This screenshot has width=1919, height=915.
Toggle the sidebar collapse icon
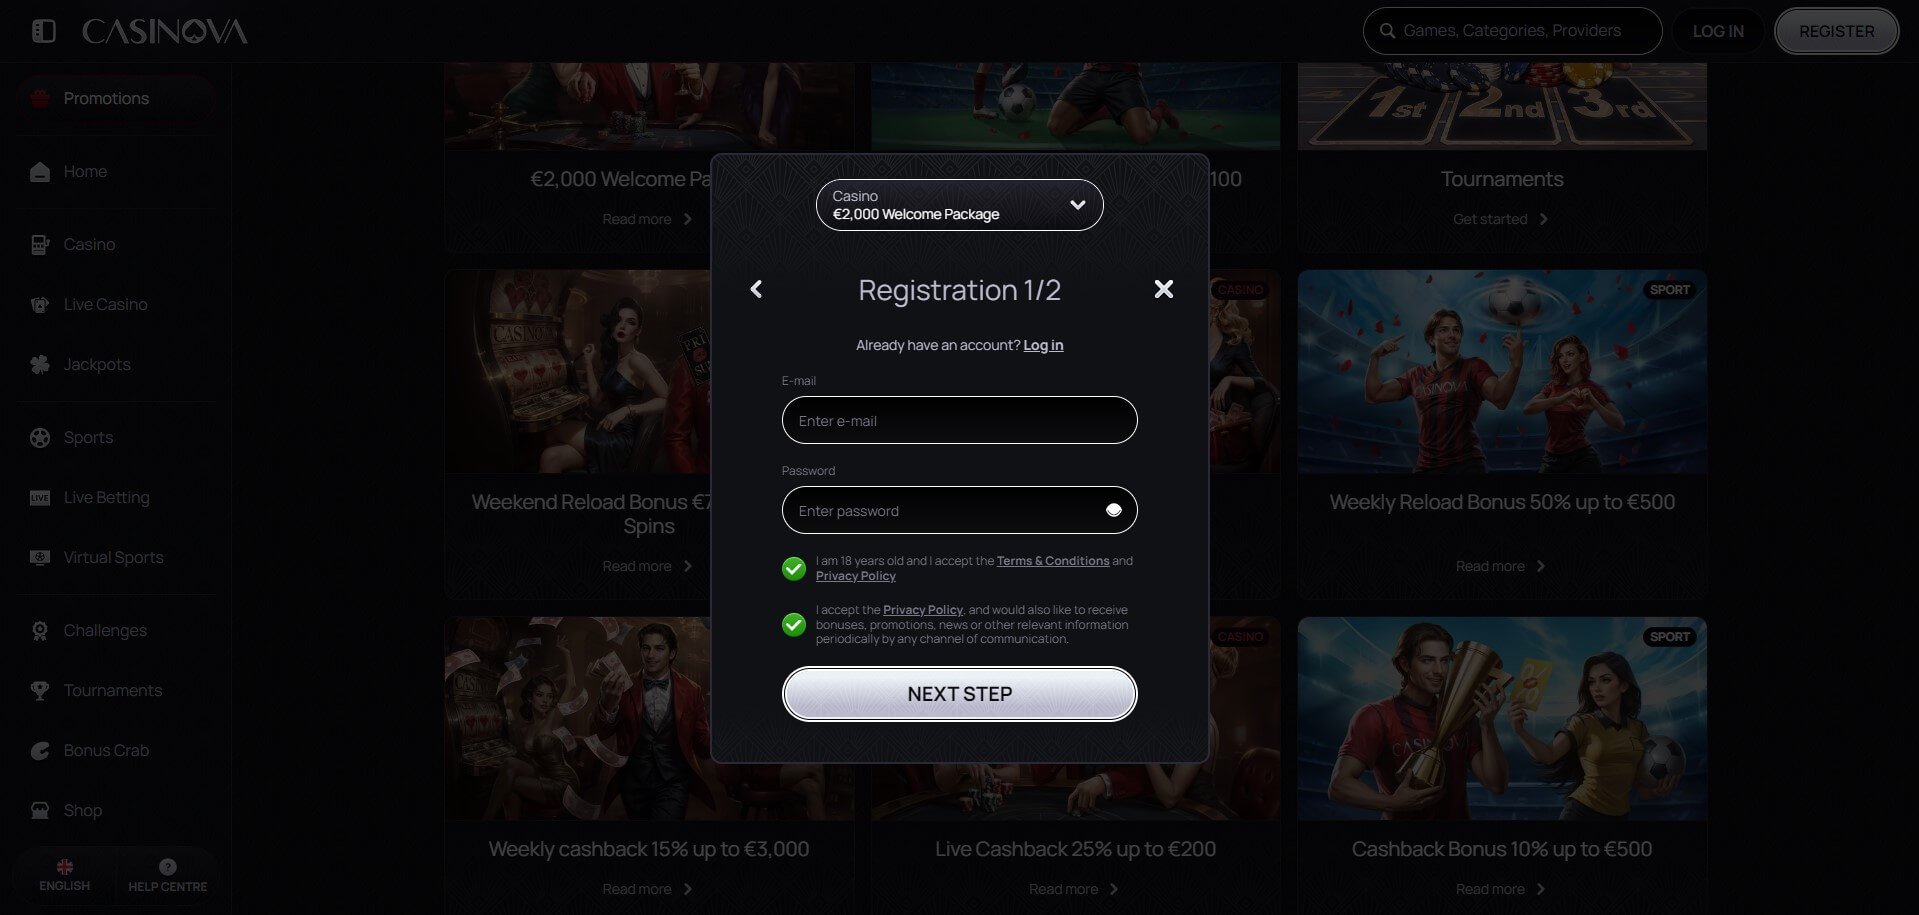point(44,31)
